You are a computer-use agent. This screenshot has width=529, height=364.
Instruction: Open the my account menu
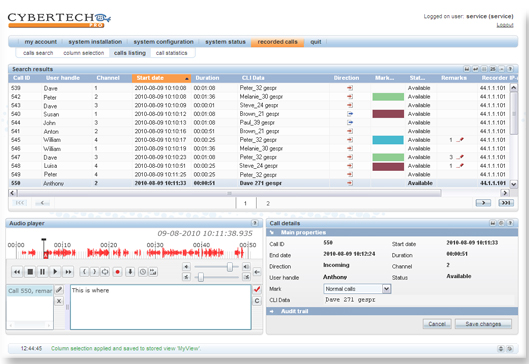coord(40,42)
